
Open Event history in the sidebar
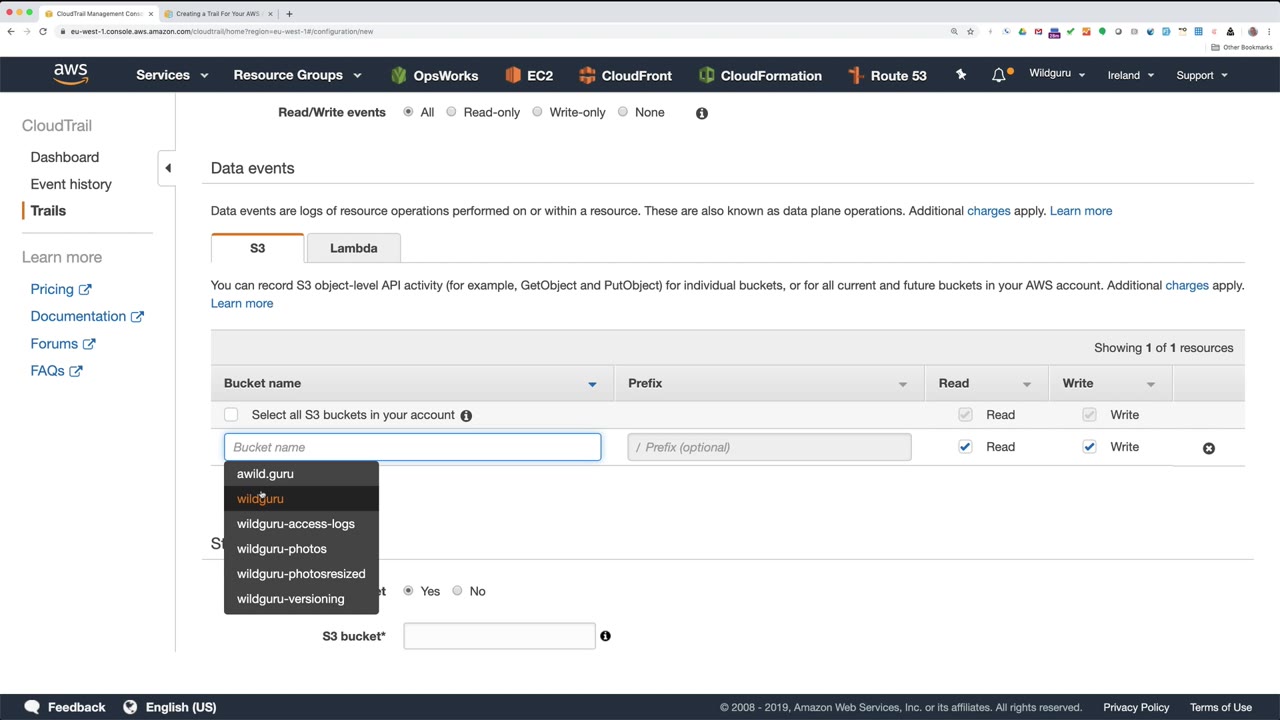tap(71, 184)
